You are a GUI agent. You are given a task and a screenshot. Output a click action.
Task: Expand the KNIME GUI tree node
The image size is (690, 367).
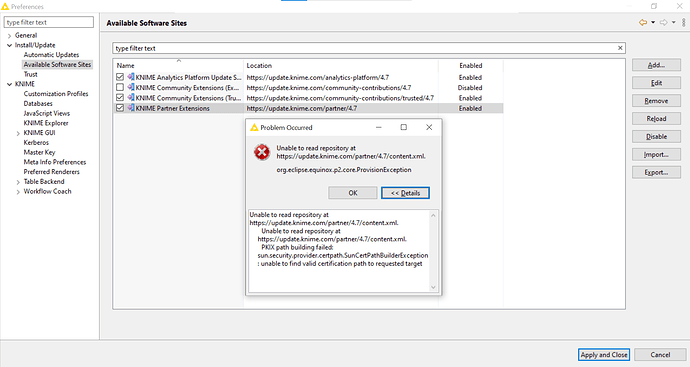coord(18,133)
